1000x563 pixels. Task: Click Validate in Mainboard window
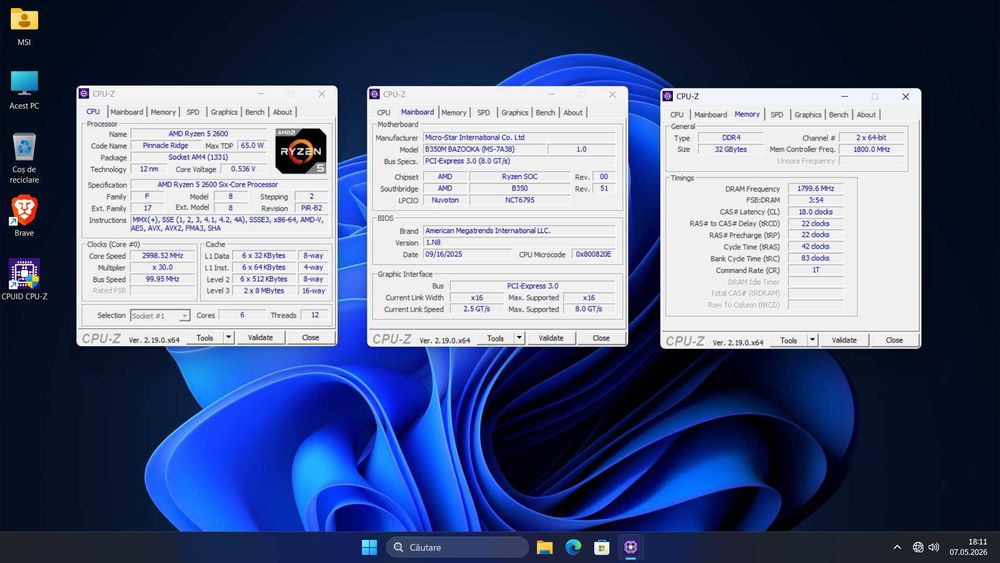click(551, 338)
